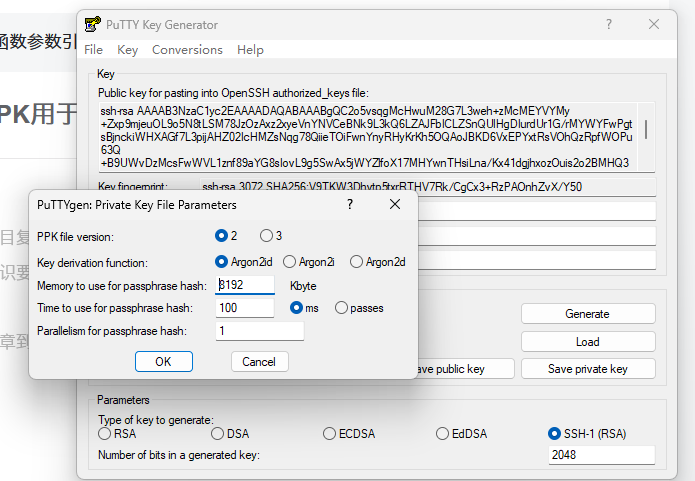Screen dimensions: 695x481
Task: Click 'Number of bits in a generated key:' label
Action: coord(179,455)
